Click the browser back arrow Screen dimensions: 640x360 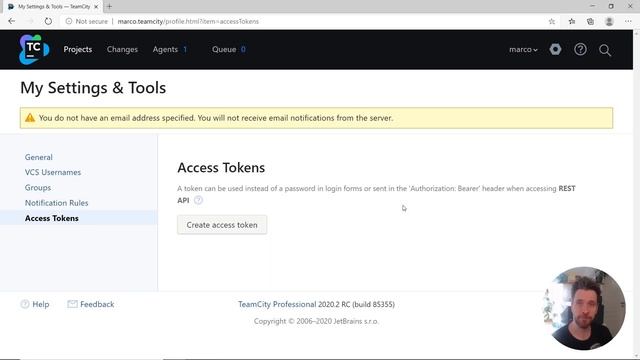point(11,21)
